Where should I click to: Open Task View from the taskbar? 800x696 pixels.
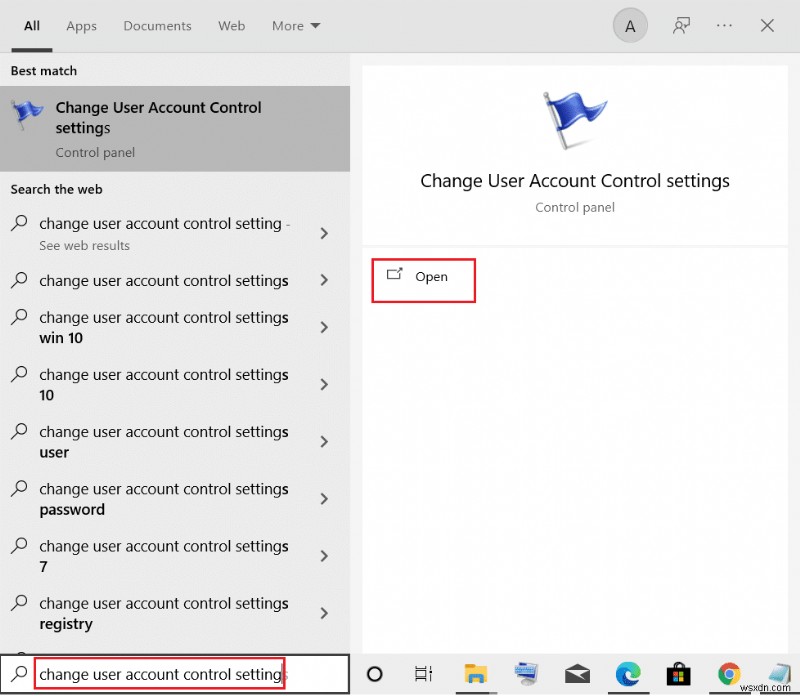(x=423, y=675)
